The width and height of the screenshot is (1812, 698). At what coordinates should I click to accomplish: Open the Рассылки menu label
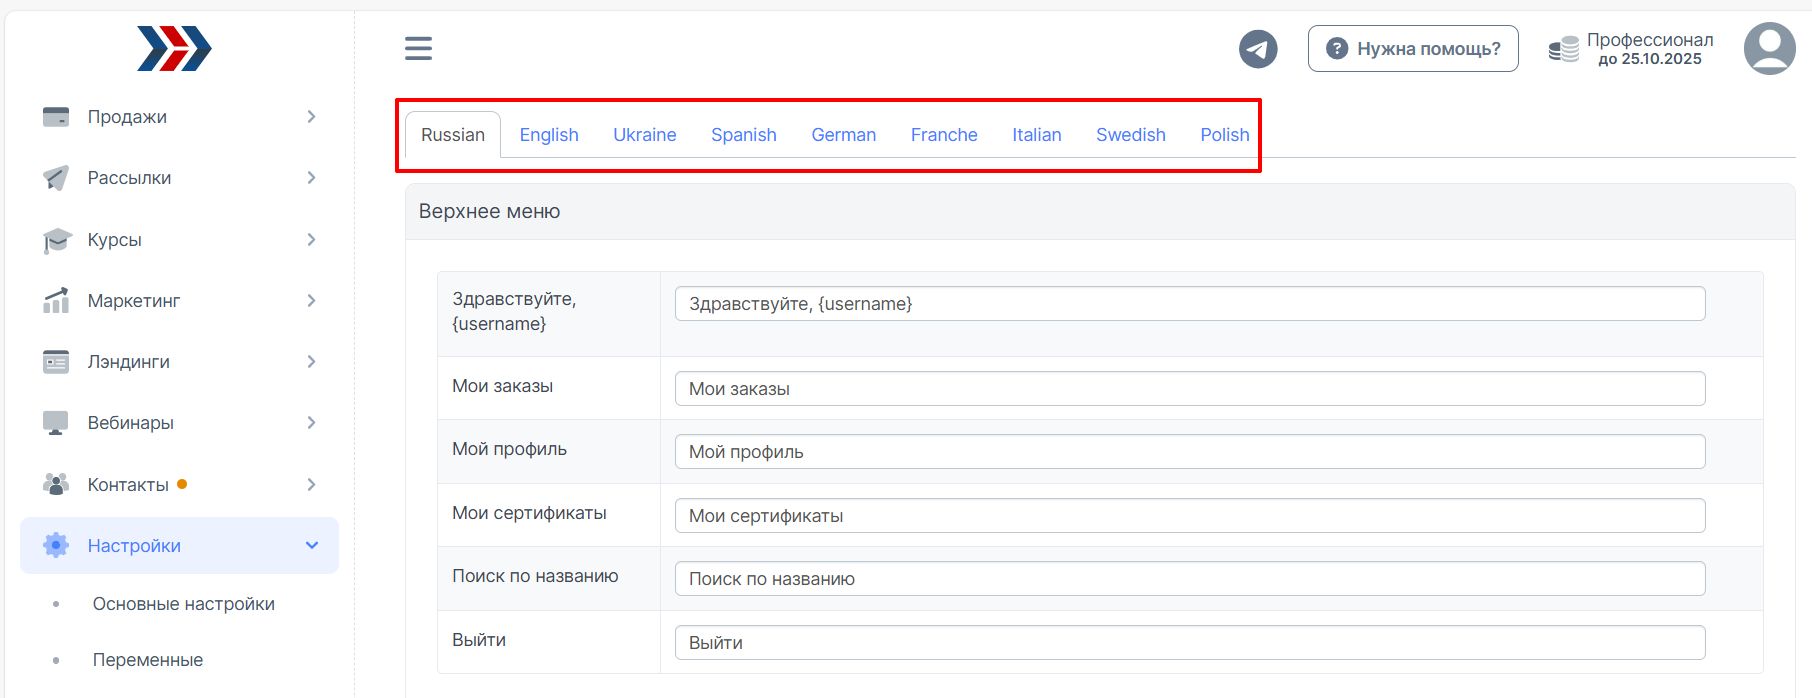(x=129, y=178)
